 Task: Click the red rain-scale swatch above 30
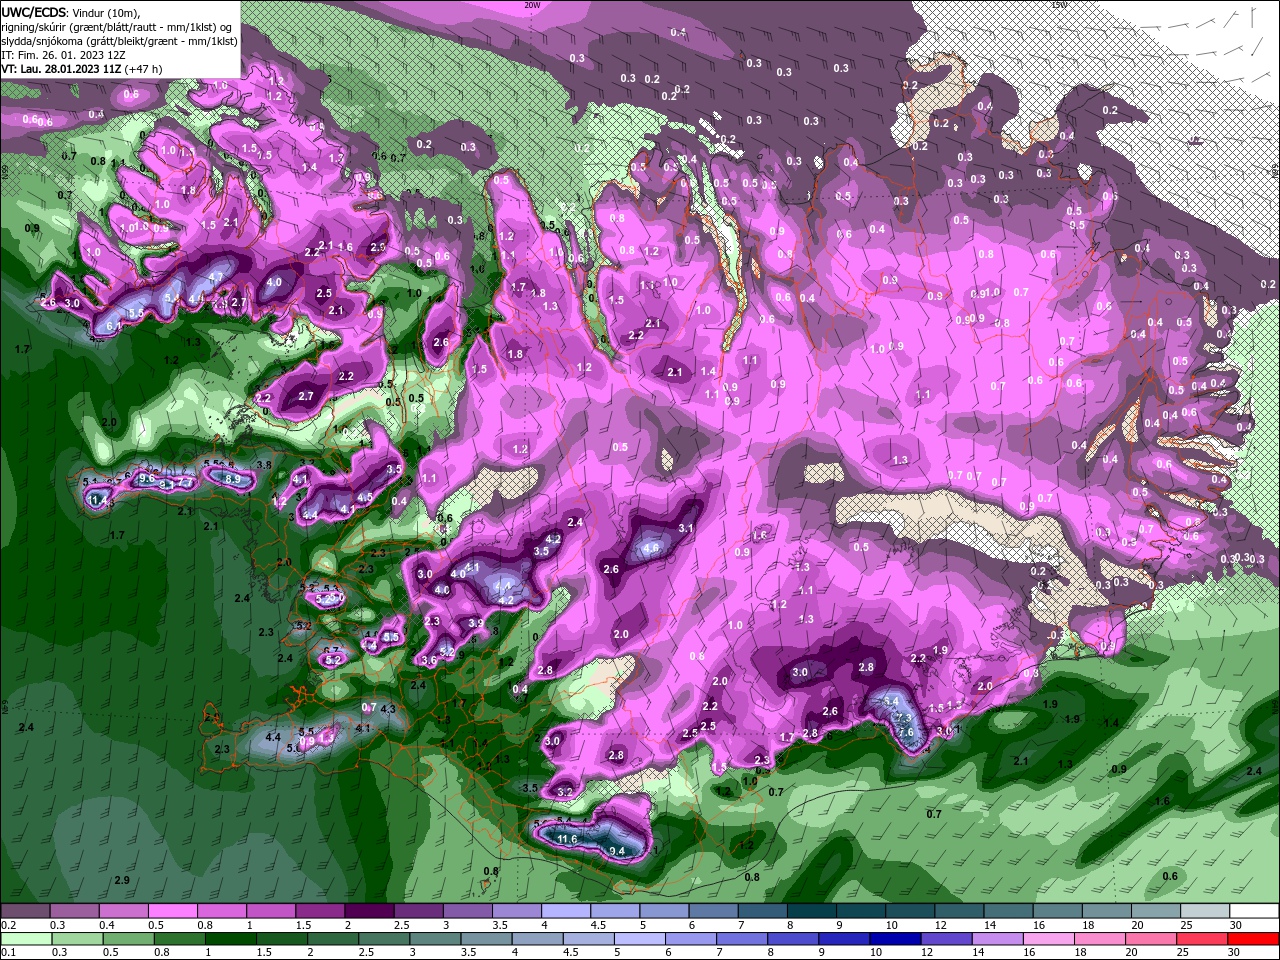pyautogui.click(x=1255, y=939)
